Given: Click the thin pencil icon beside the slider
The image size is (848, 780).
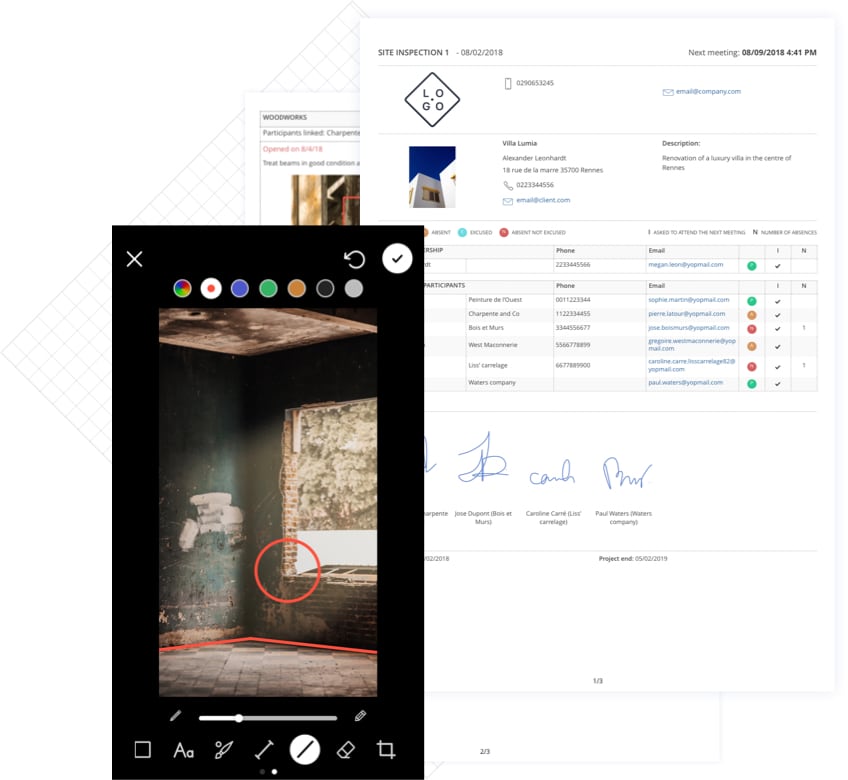Looking at the screenshot, I should 175,716.
